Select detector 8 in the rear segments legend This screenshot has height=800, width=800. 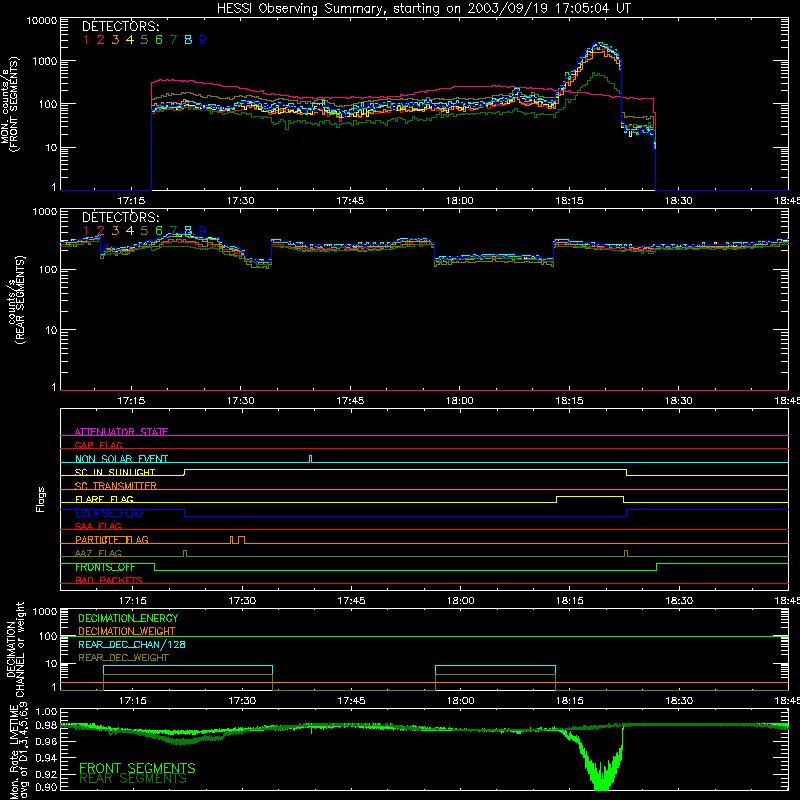[188, 231]
